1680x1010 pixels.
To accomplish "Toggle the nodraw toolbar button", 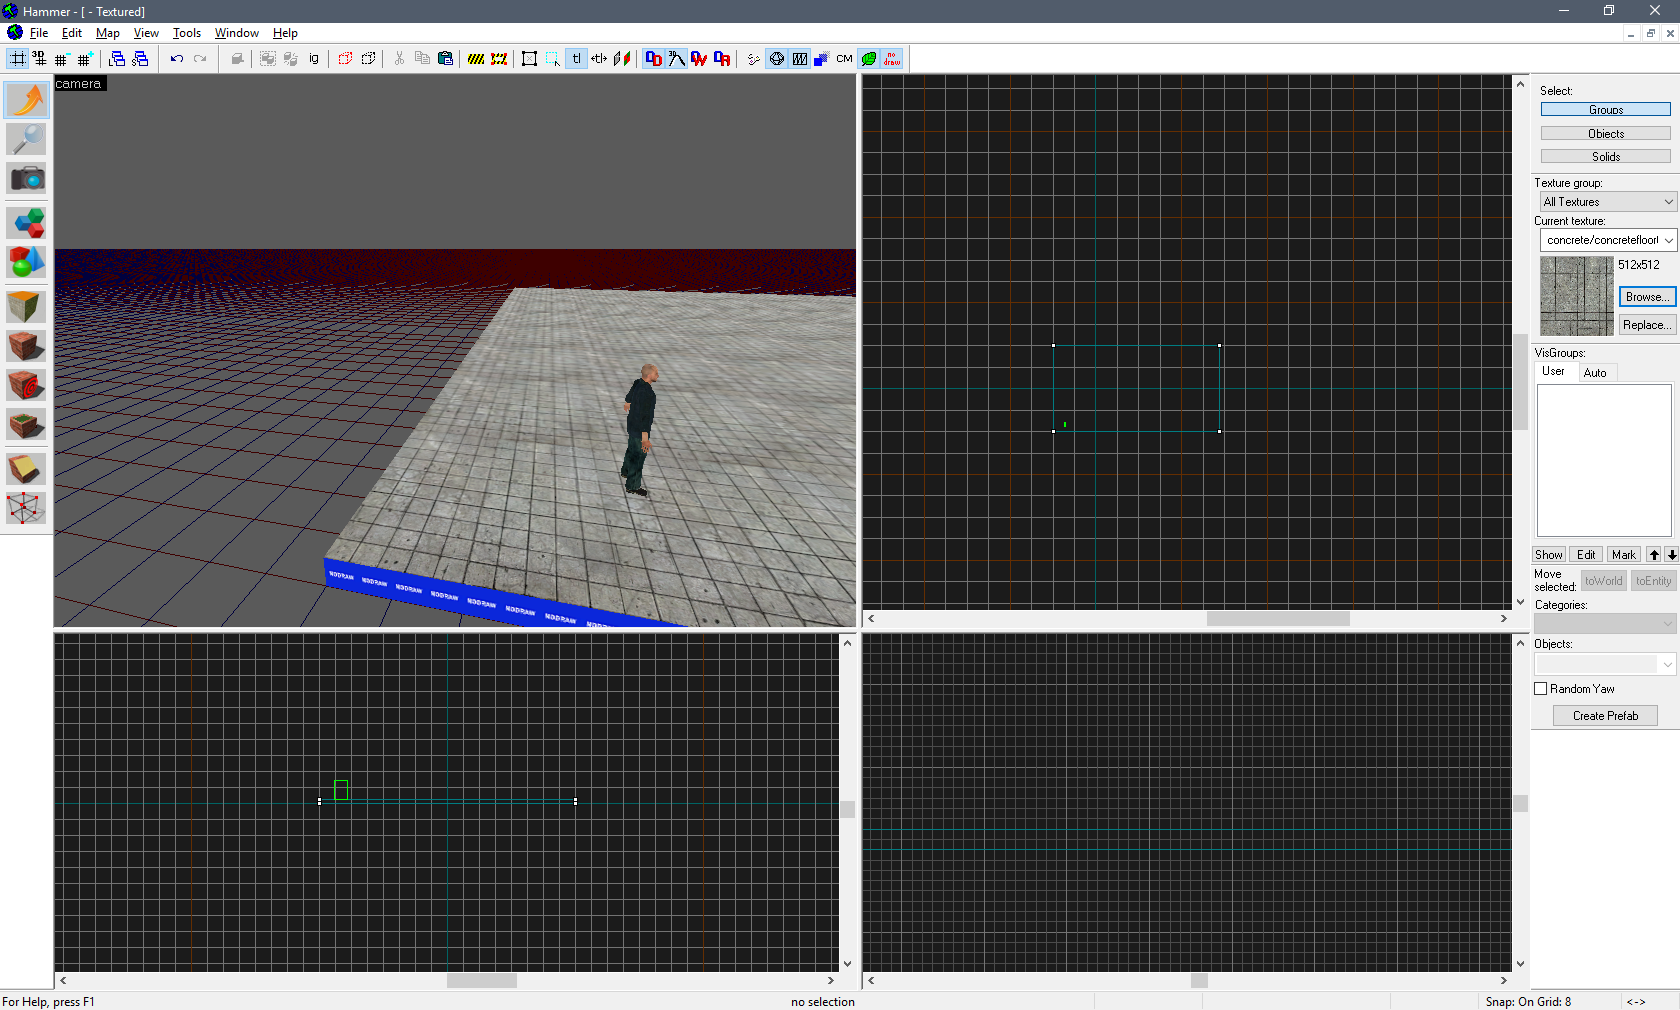I will 891,59.
